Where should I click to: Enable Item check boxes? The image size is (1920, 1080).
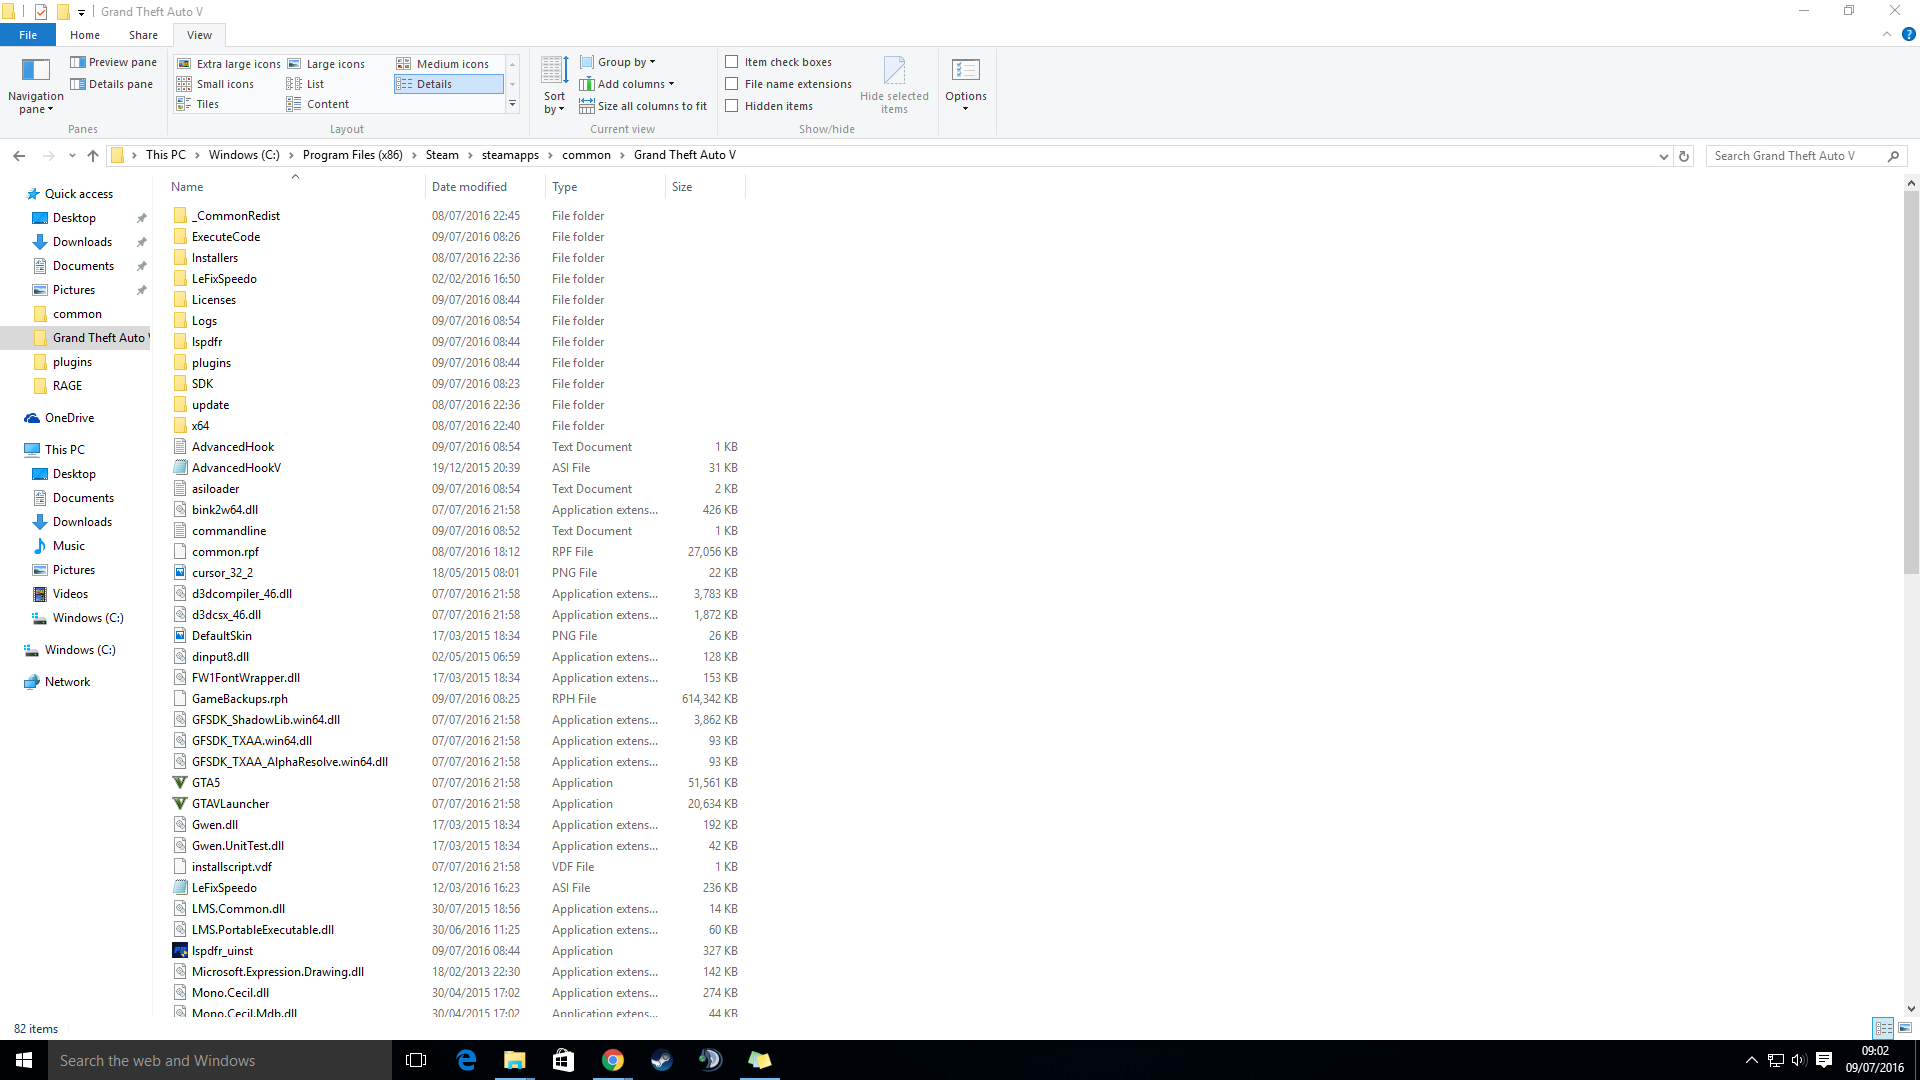(732, 62)
